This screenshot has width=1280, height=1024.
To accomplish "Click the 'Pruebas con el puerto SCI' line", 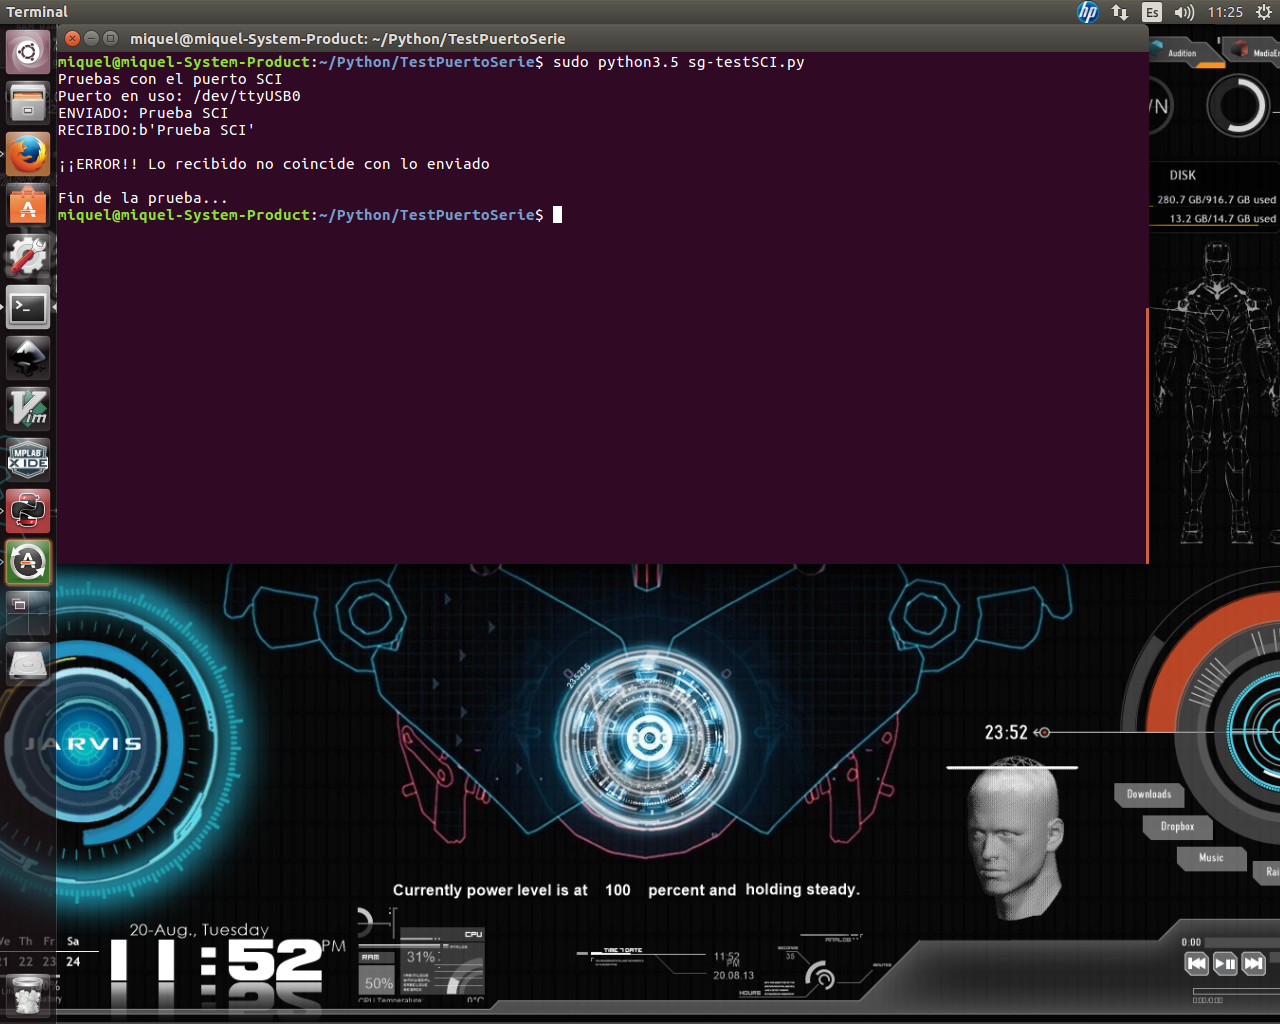I will point(170,79).
